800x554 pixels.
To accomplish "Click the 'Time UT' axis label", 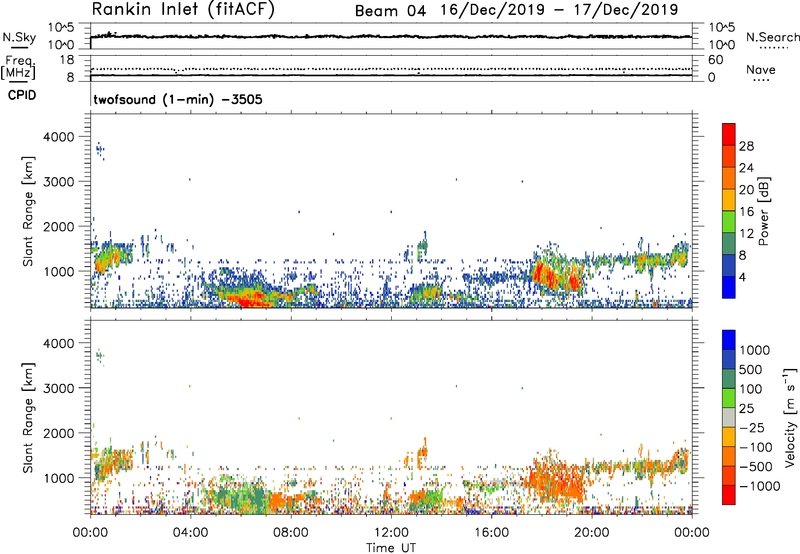I will coord(391,548).
